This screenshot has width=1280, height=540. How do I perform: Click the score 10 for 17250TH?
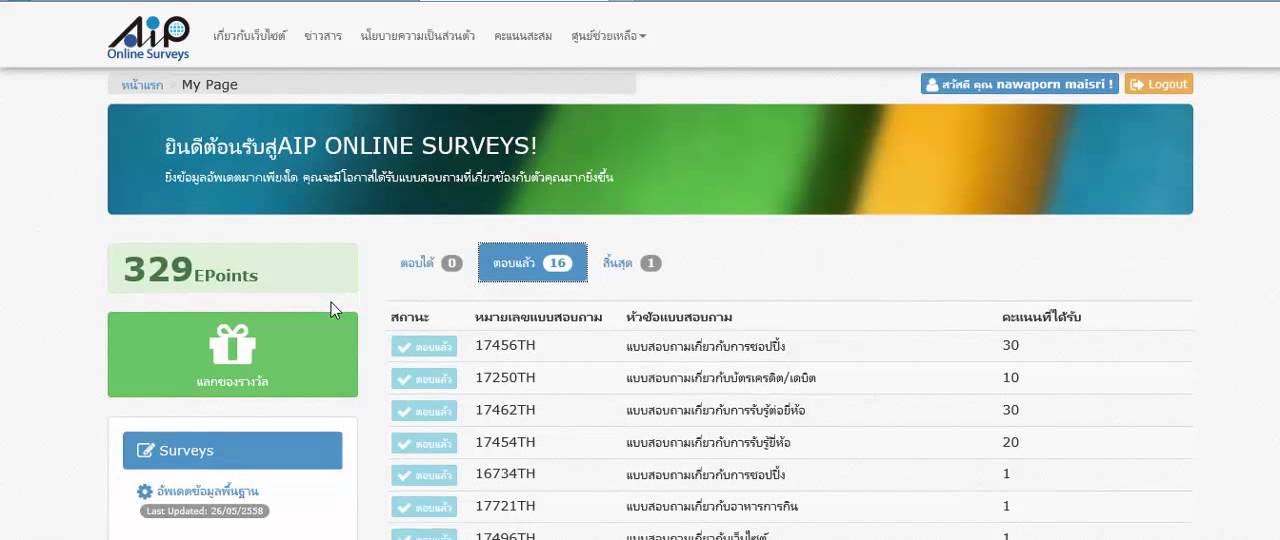pyautogui.click(x=1010, y=378)
